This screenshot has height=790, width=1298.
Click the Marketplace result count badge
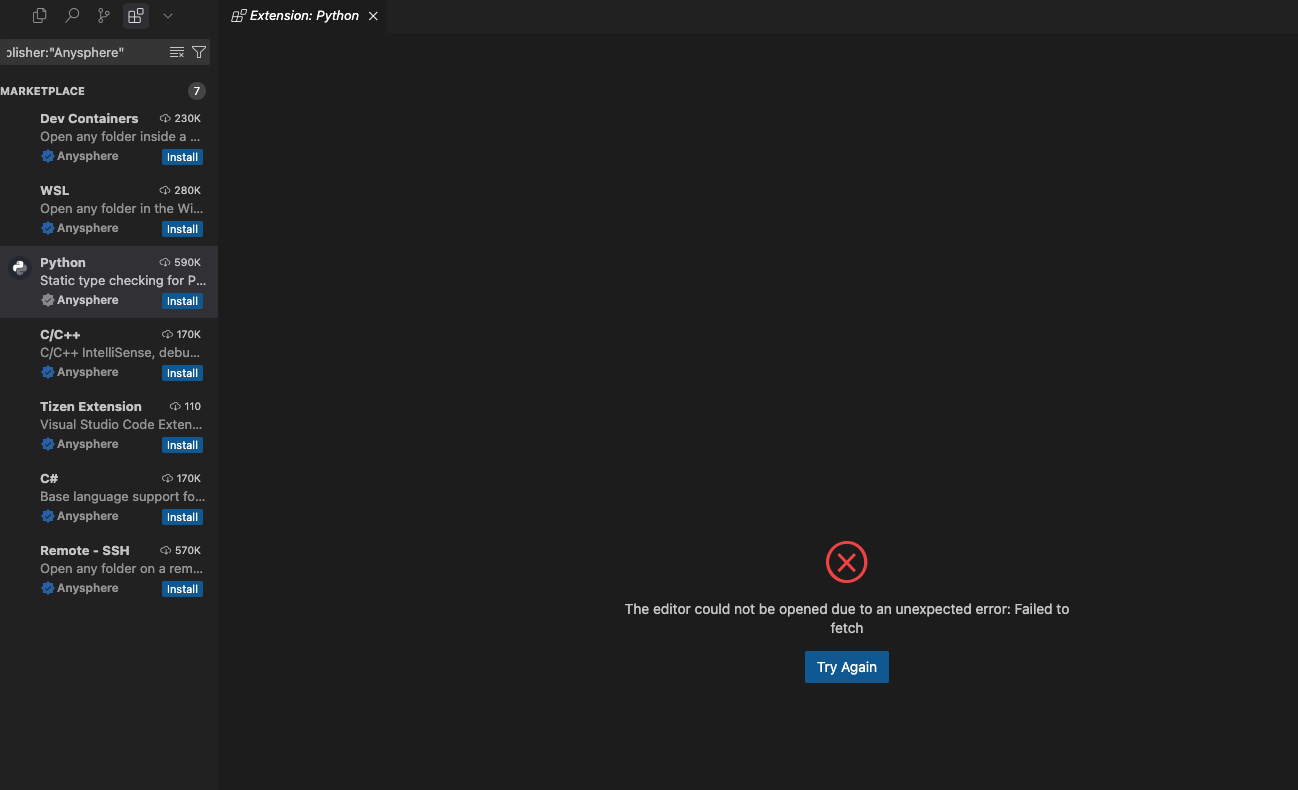coord(197,91)
